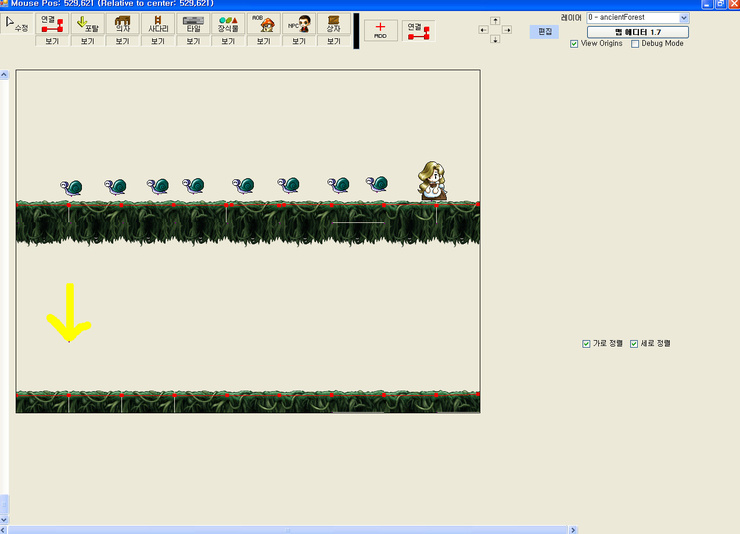
Task: Toggle 보기 view under the 의자 tool
Action: pos(123,41)
